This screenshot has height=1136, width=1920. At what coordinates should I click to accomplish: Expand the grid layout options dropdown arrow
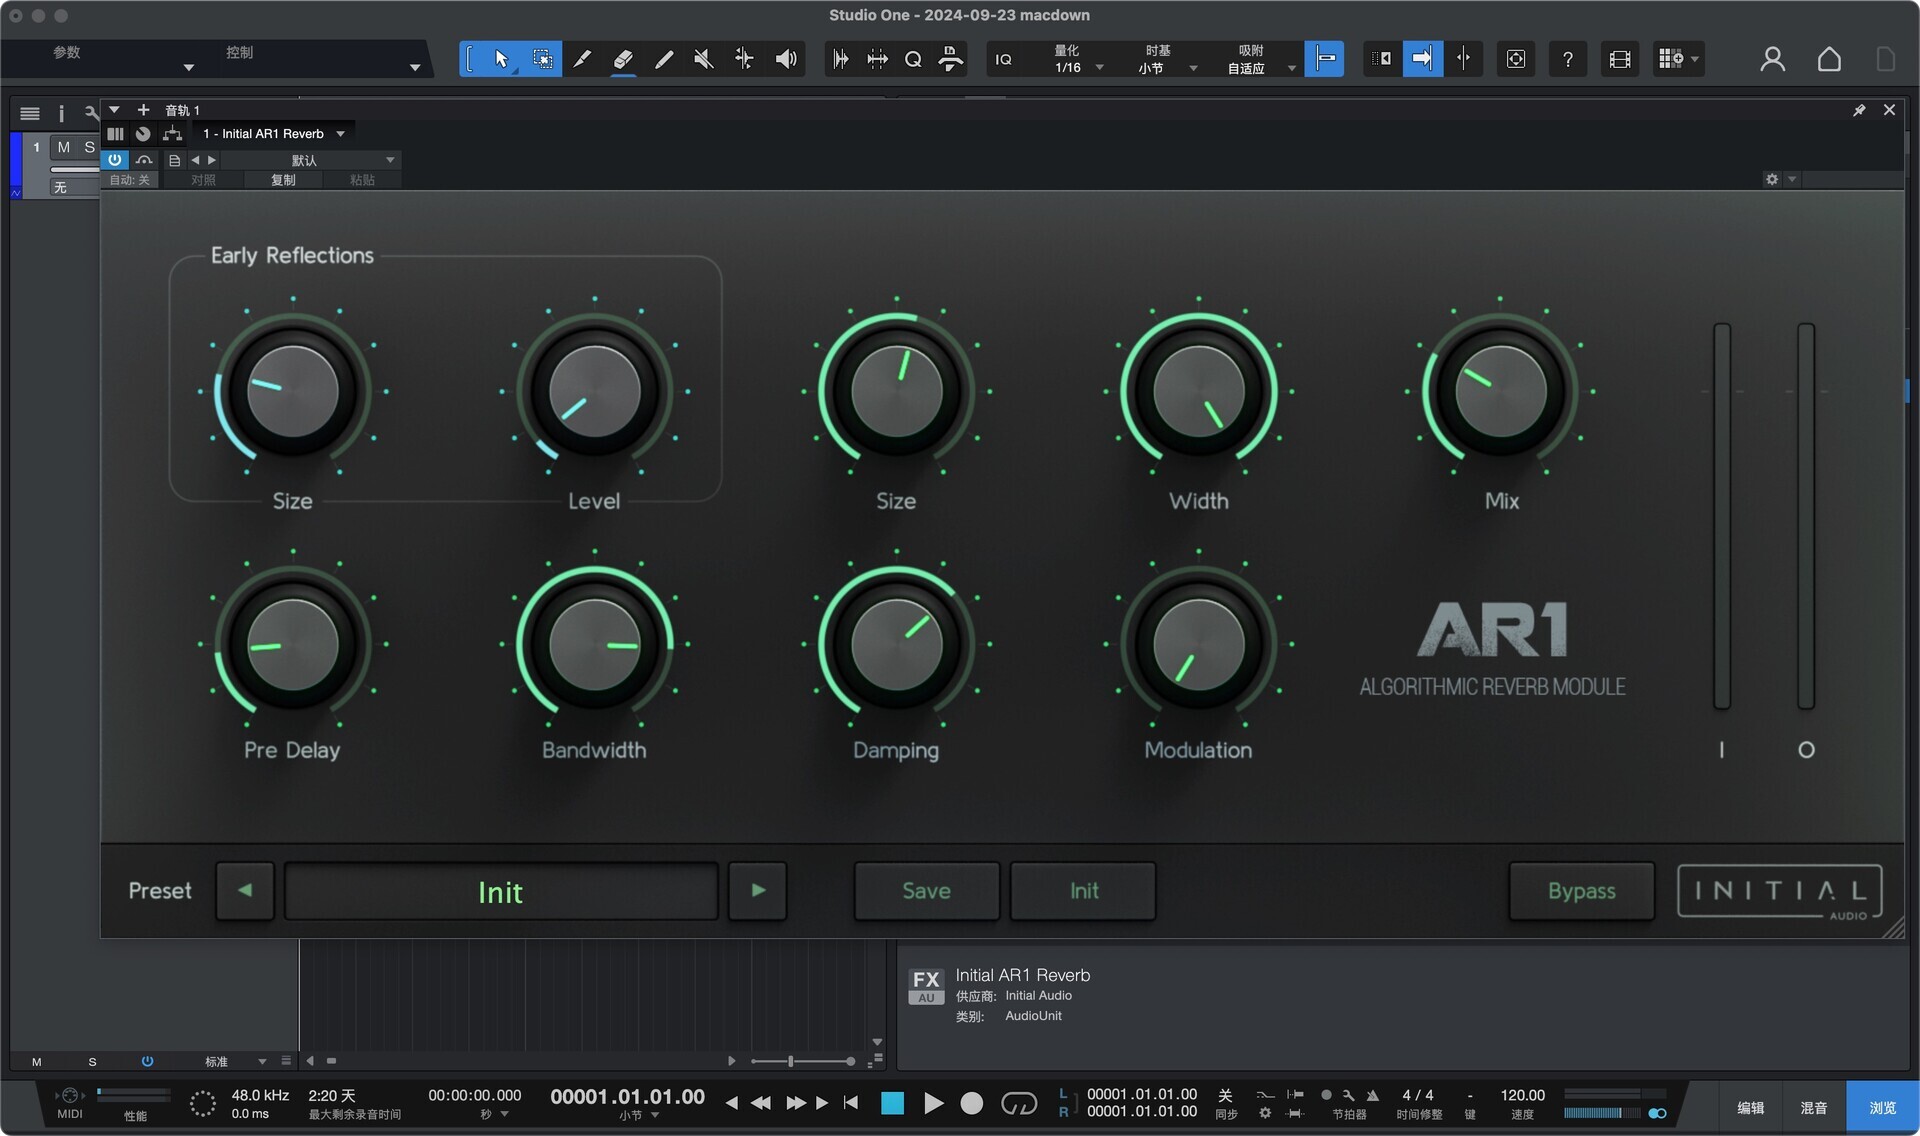pos(1694,59)
